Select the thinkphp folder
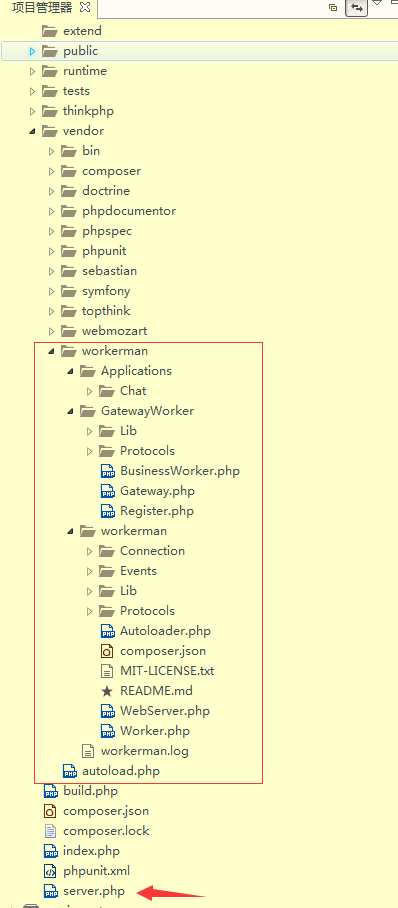The image size is (398, 908). click(88, 111)
